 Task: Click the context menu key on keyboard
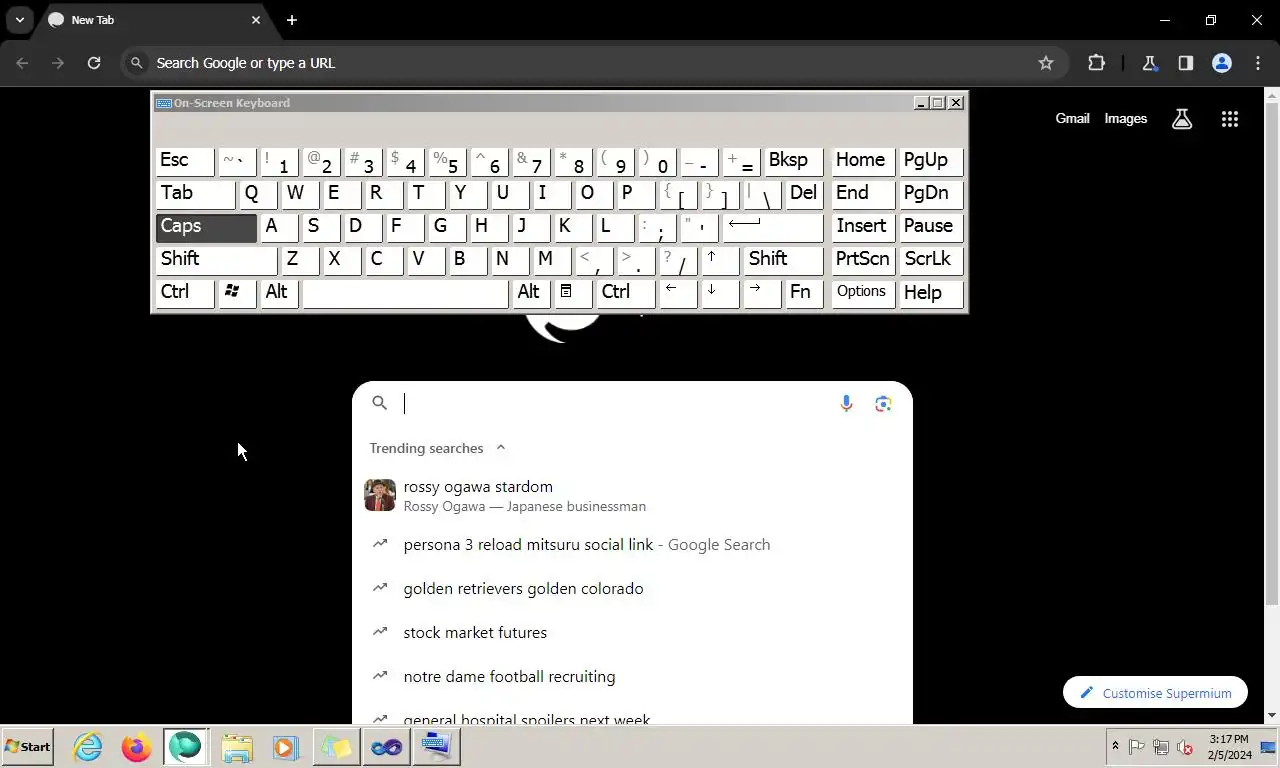573,292
